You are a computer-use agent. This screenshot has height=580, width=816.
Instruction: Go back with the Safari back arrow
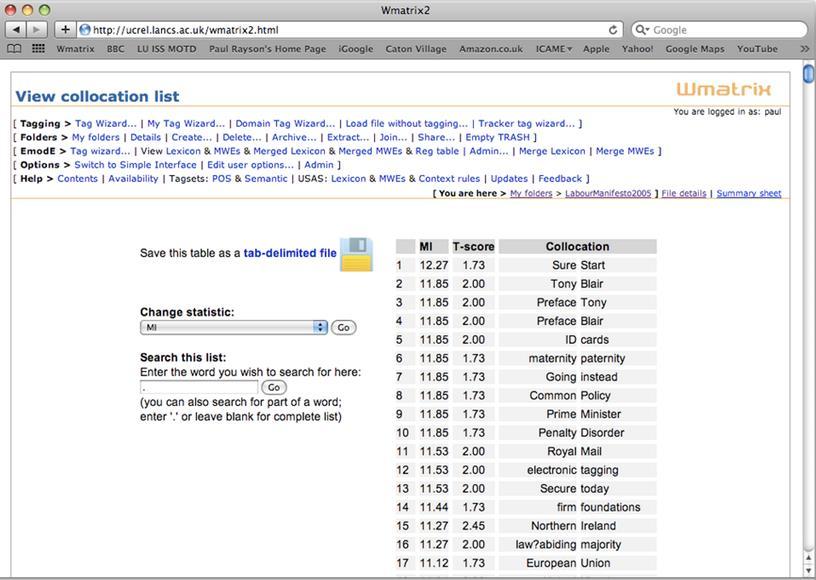(x=16, y=30)
